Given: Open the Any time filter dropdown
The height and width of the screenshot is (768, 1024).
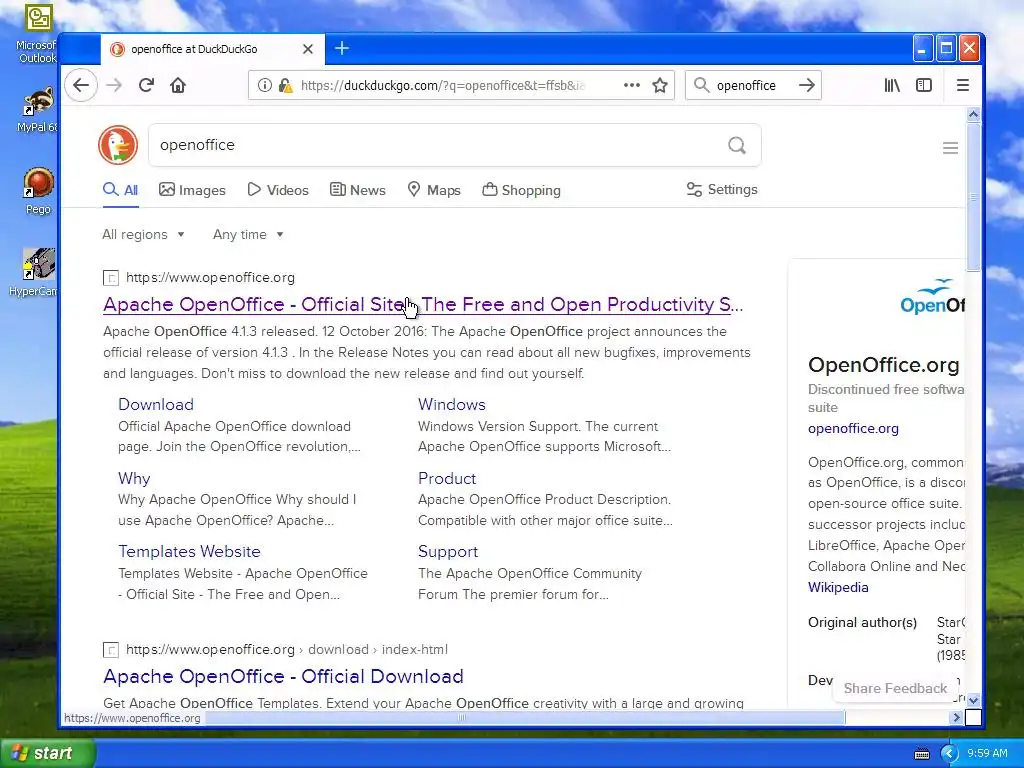Looking at the screenshot, I should tap(248, 234).
